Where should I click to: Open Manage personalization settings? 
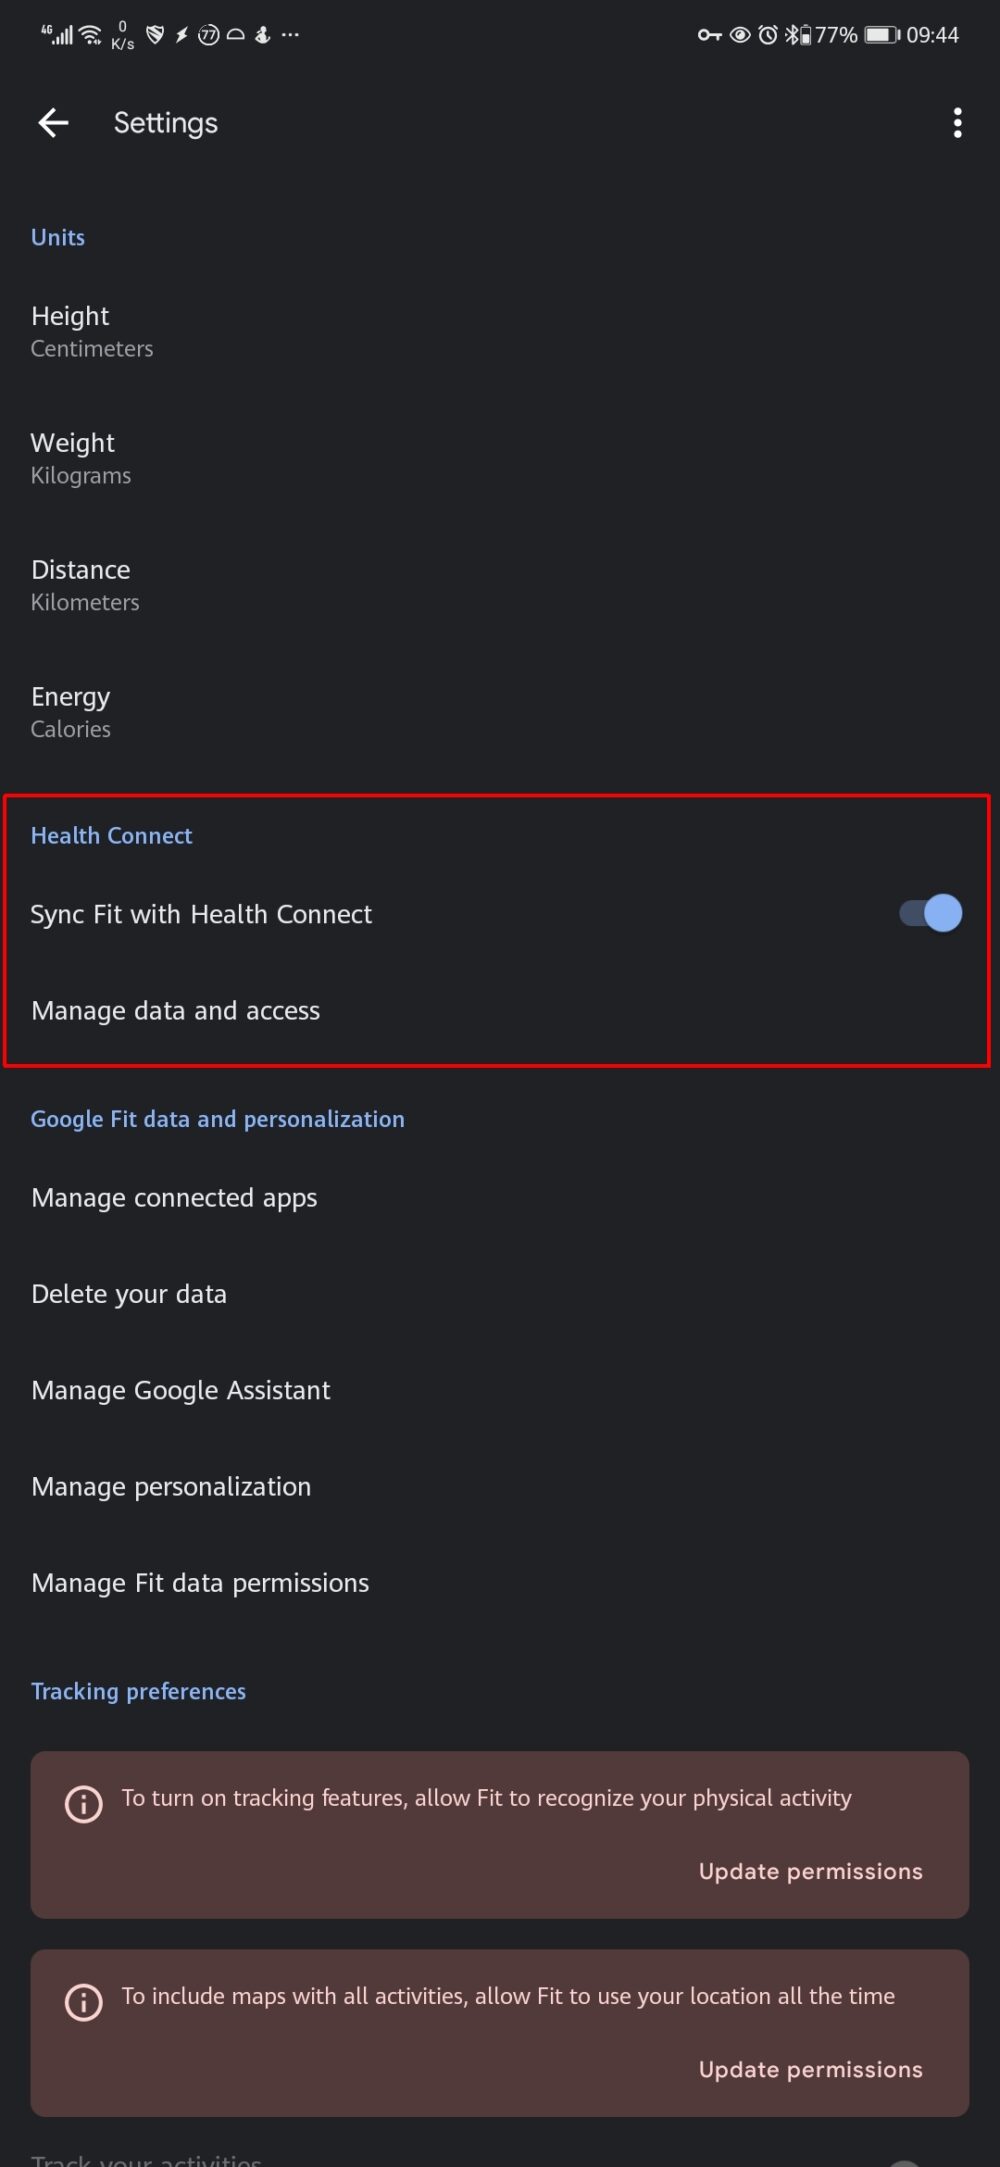(171, 1486)
